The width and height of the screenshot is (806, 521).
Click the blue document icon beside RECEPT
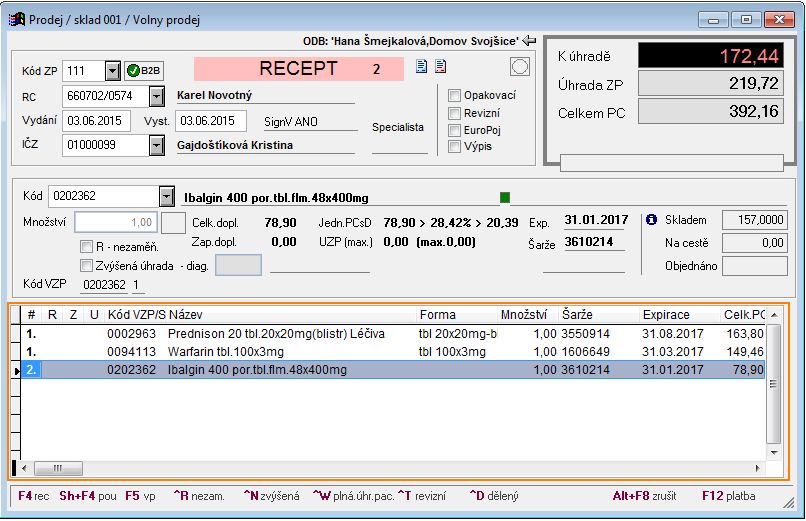pyautogui.click(x=422, y=67)
